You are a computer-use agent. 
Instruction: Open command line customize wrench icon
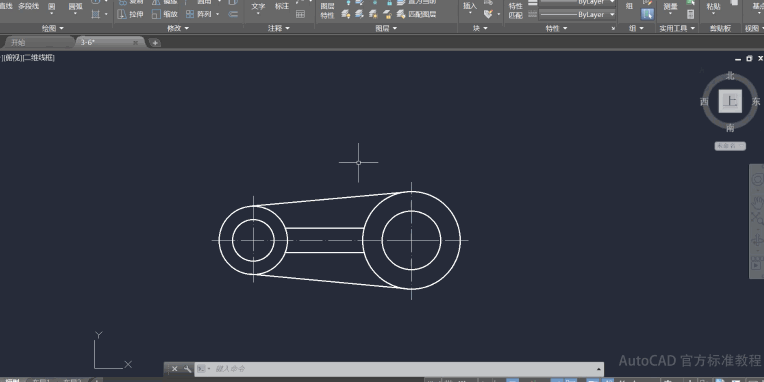click(188, 369)
